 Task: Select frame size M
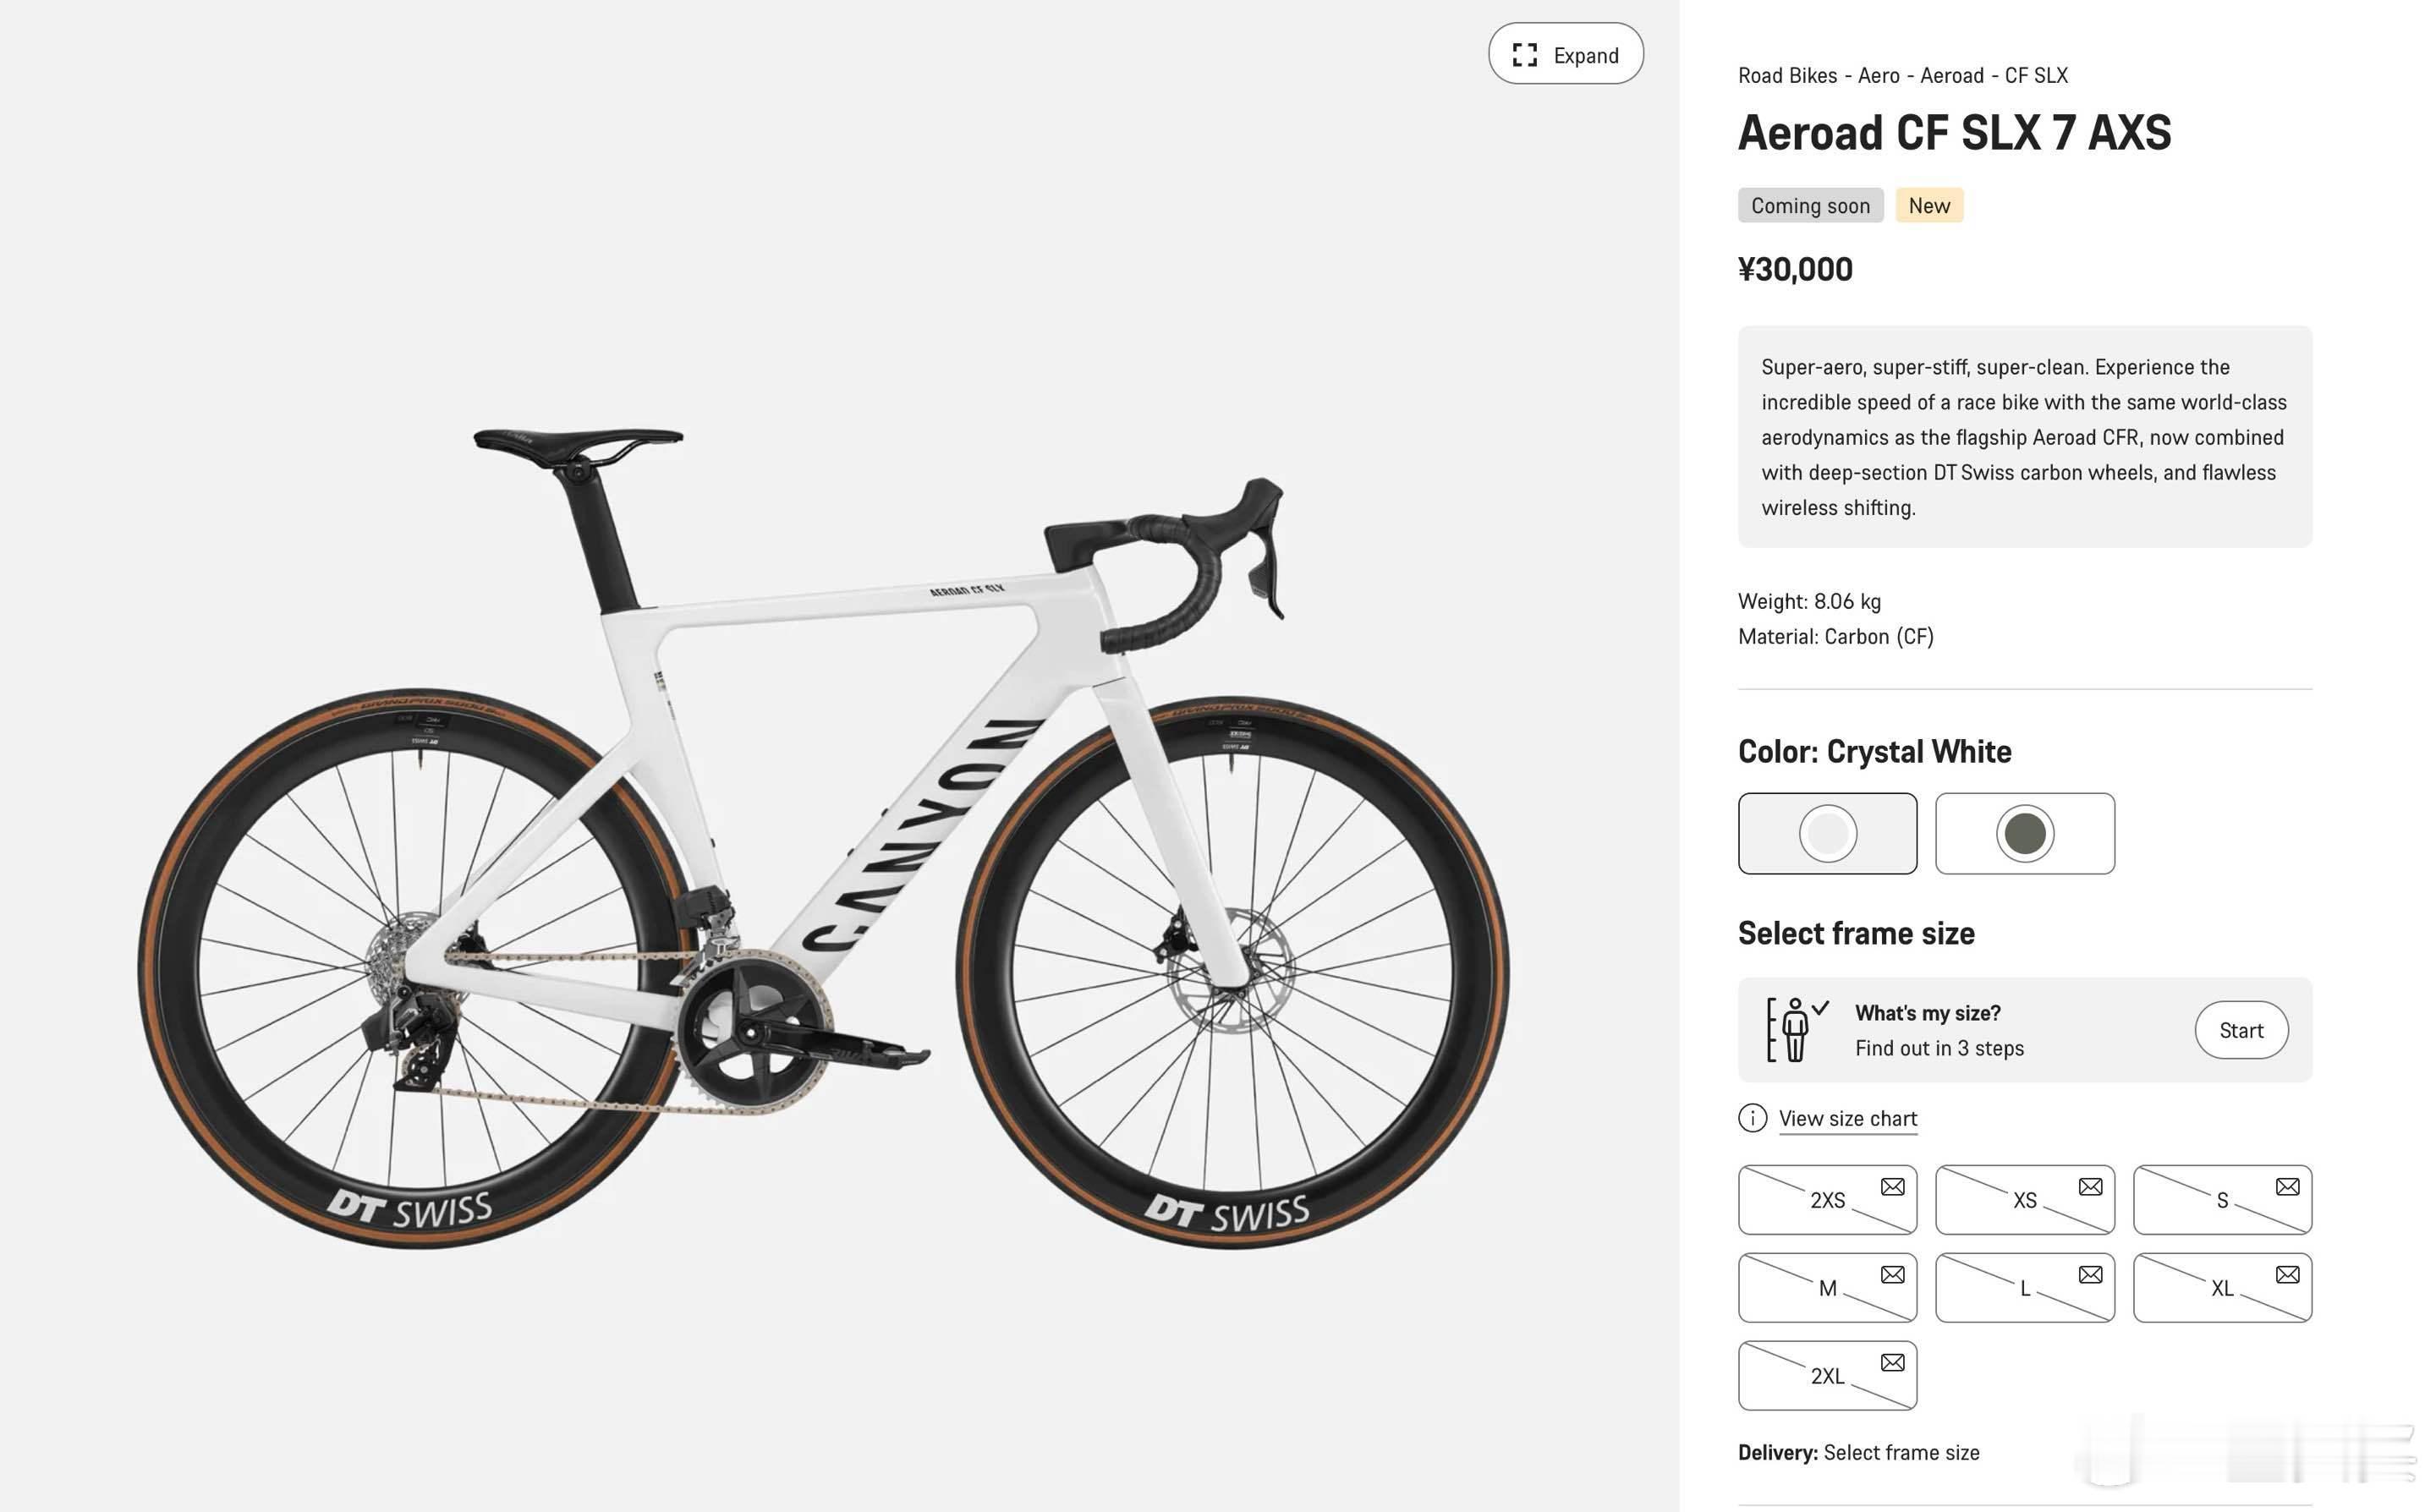[1826, 1289]
